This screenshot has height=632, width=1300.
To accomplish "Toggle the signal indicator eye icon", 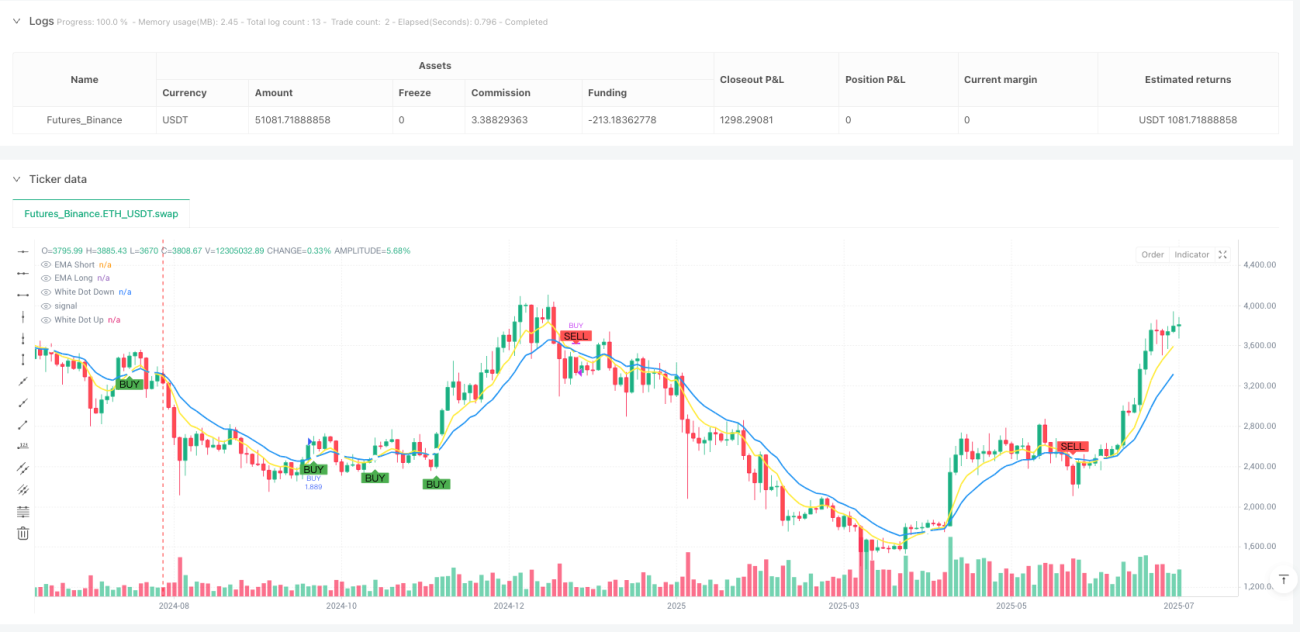I will 46,306.
